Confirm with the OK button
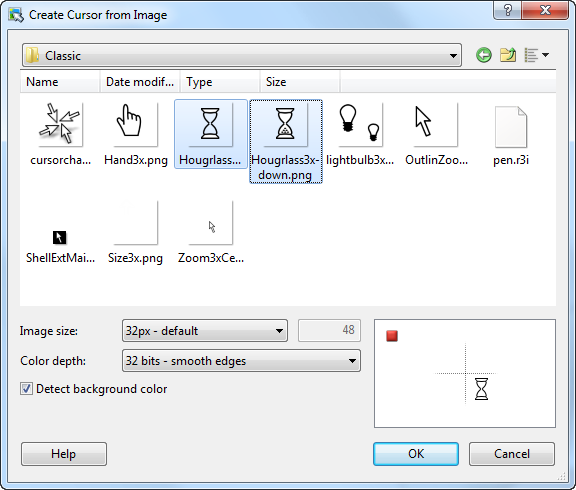Image resolution: width=576 pixels, height=490 pixels. coord(416,454)
